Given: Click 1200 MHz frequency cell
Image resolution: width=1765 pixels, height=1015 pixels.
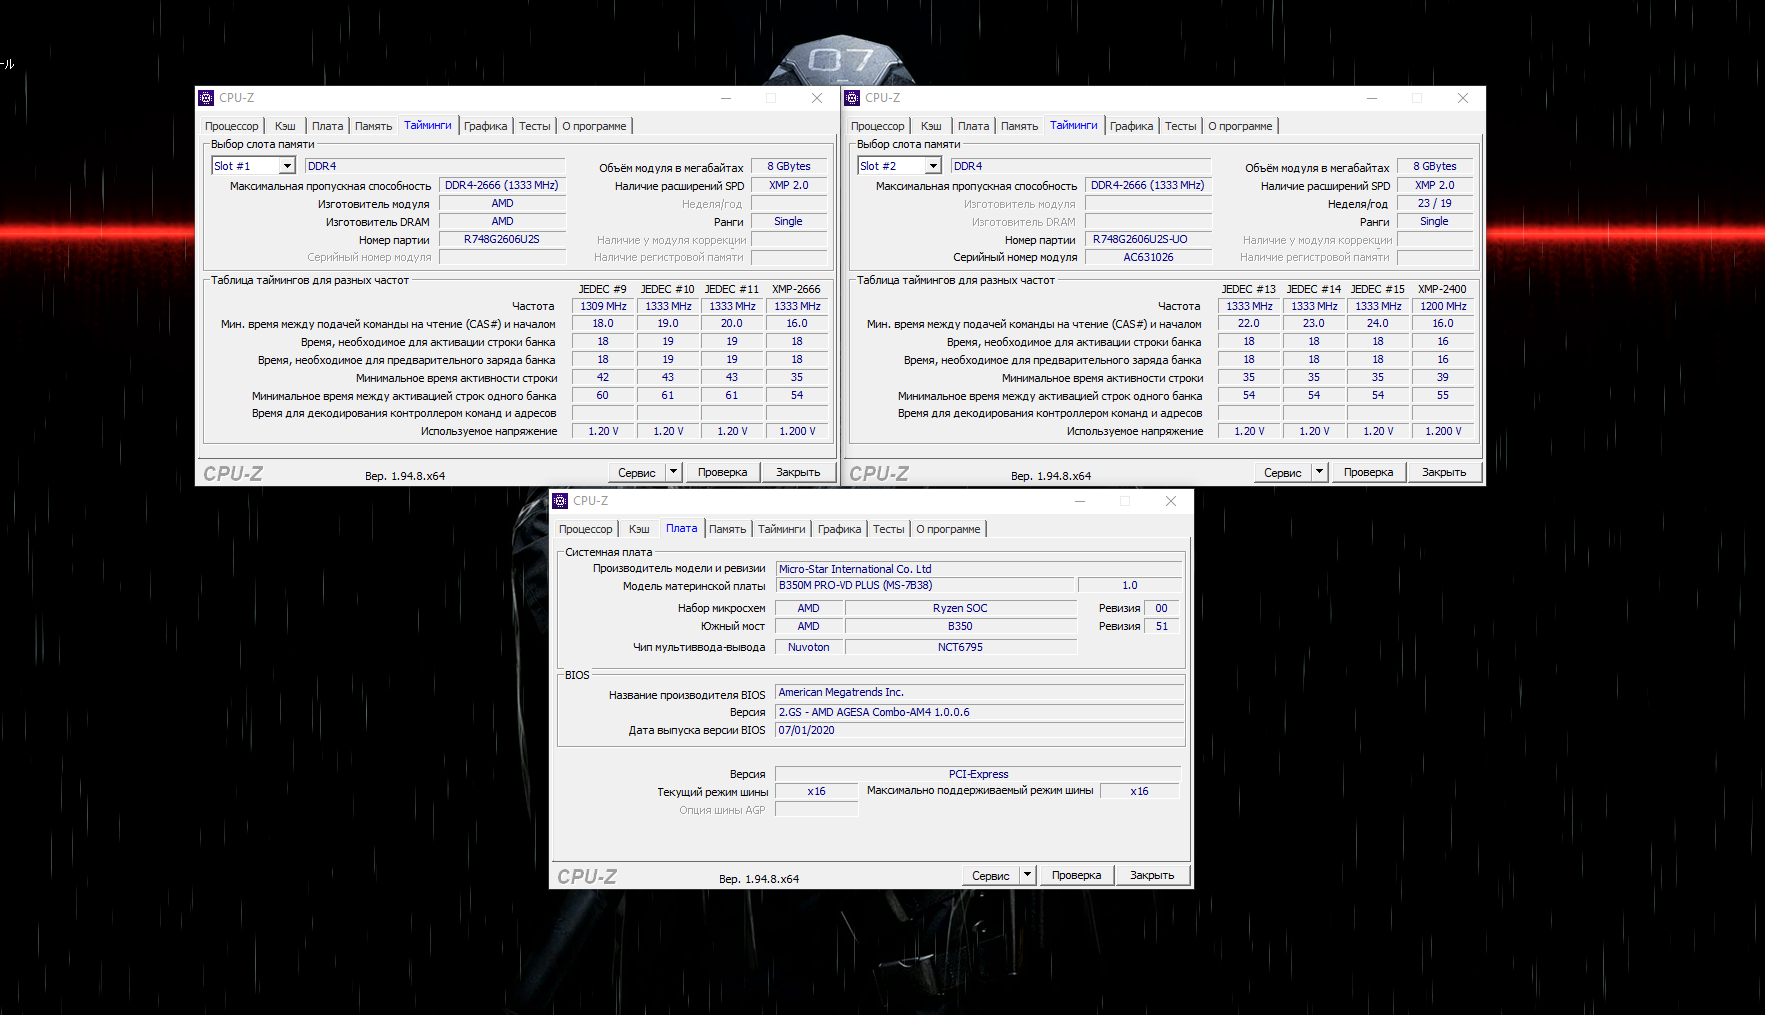Looking at the screenshot, I should 1443,306.
